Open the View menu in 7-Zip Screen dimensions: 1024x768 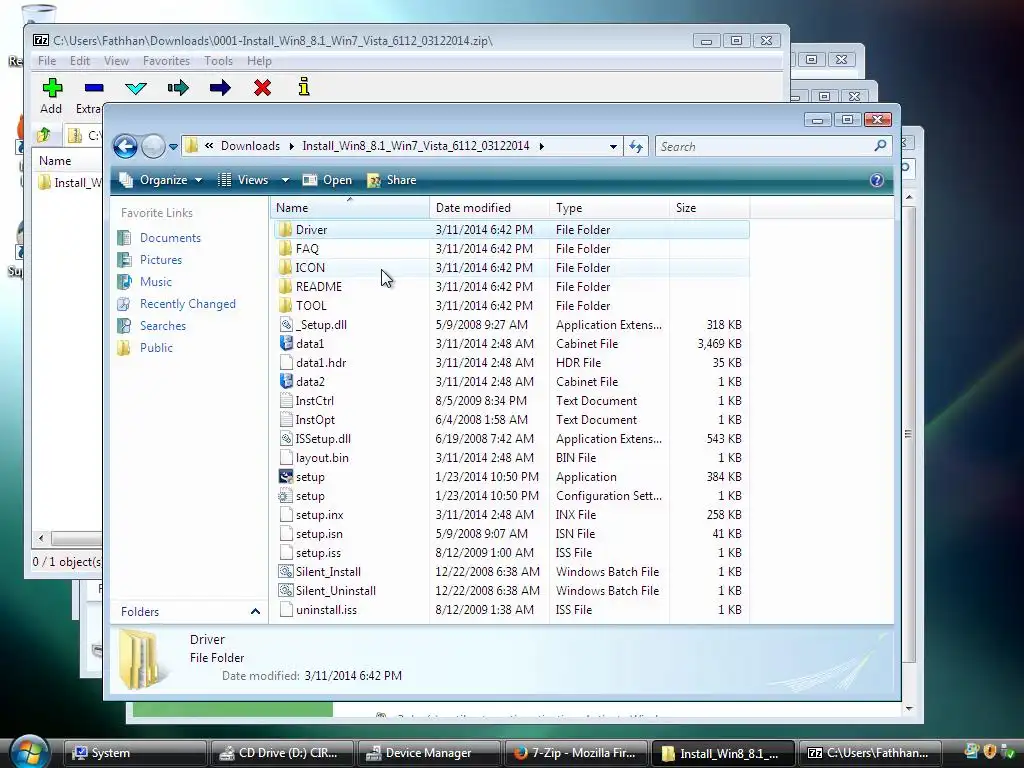point(116,61)
